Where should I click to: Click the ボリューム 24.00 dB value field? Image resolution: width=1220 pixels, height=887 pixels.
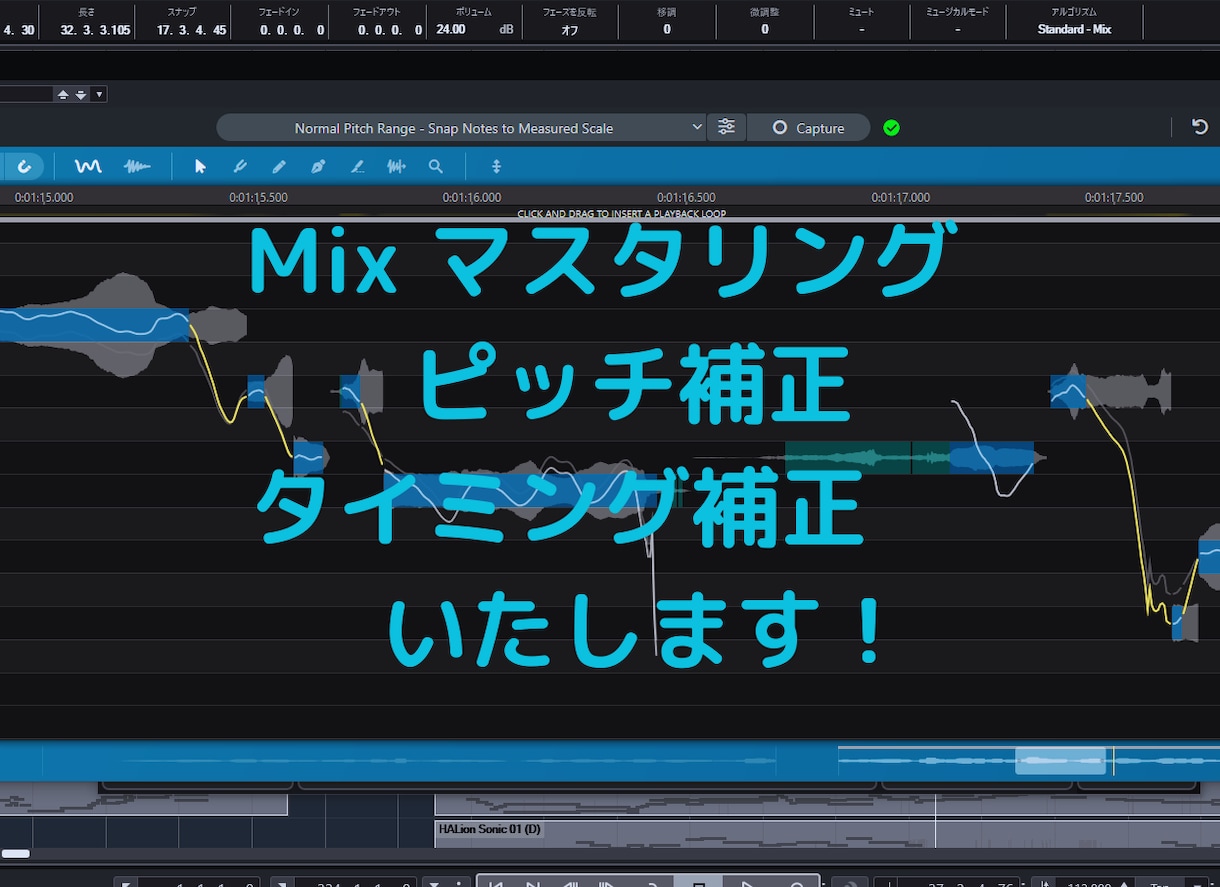470,29
